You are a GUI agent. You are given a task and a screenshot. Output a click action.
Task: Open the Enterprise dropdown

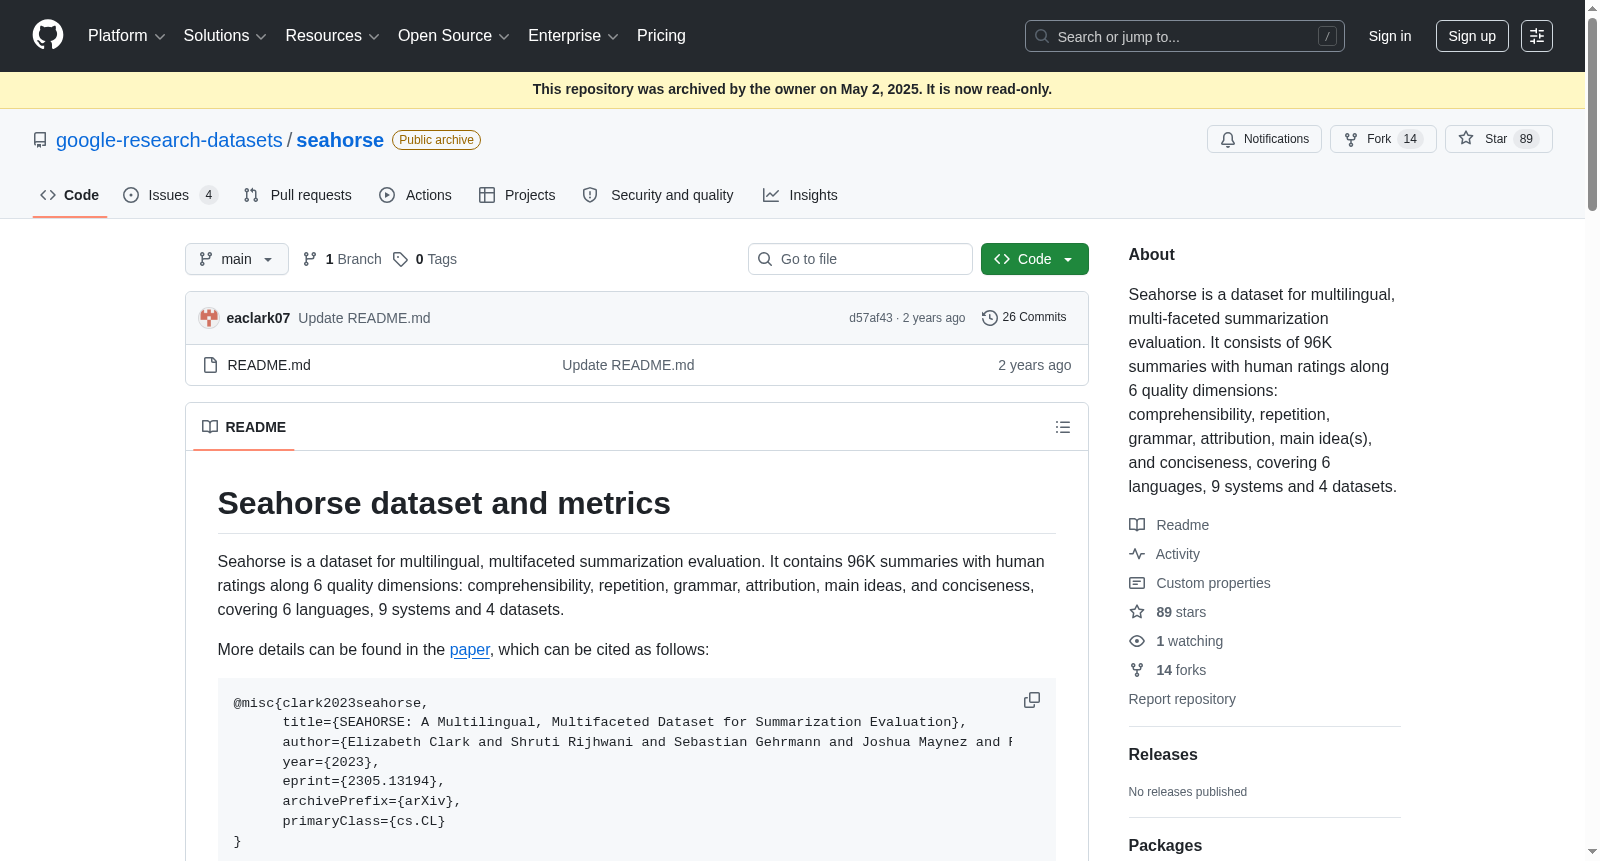pyautogui.click(x=573, y=36)
